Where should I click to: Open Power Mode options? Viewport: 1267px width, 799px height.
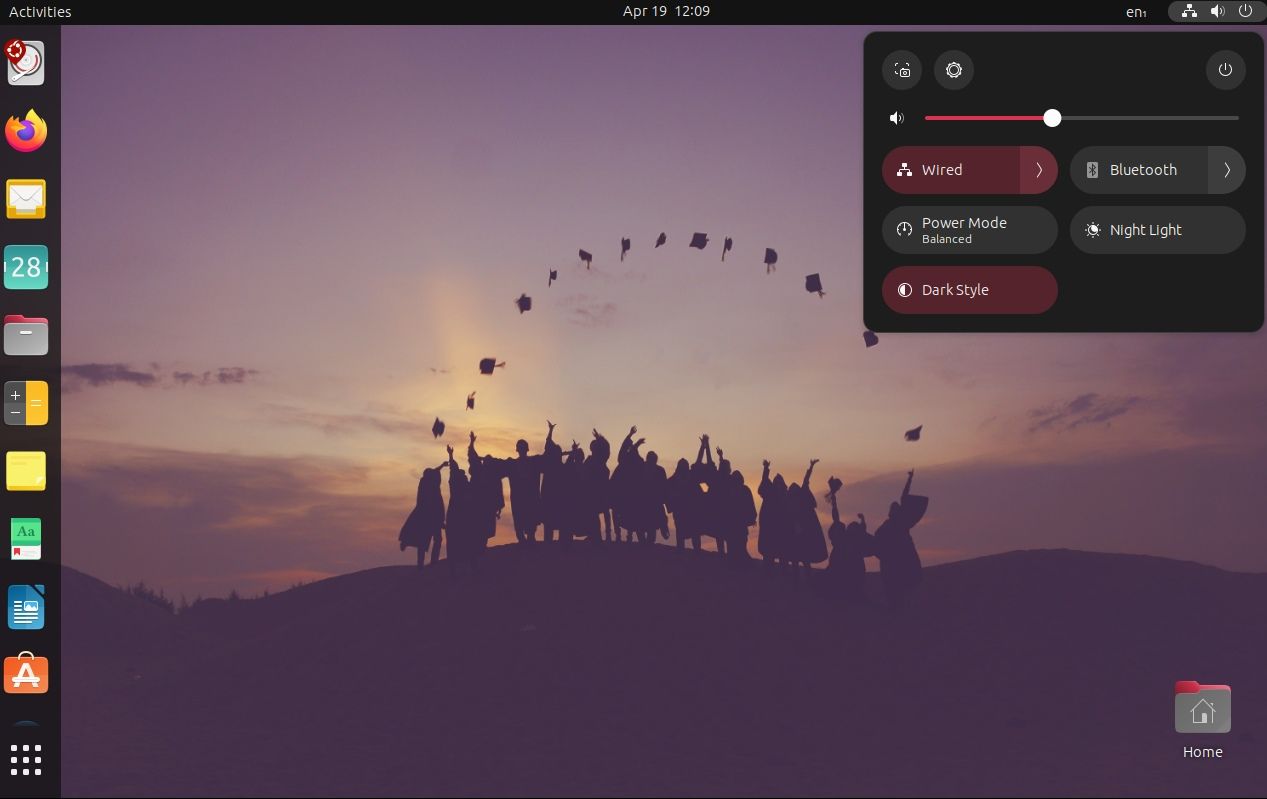click(x=964, y=230)
